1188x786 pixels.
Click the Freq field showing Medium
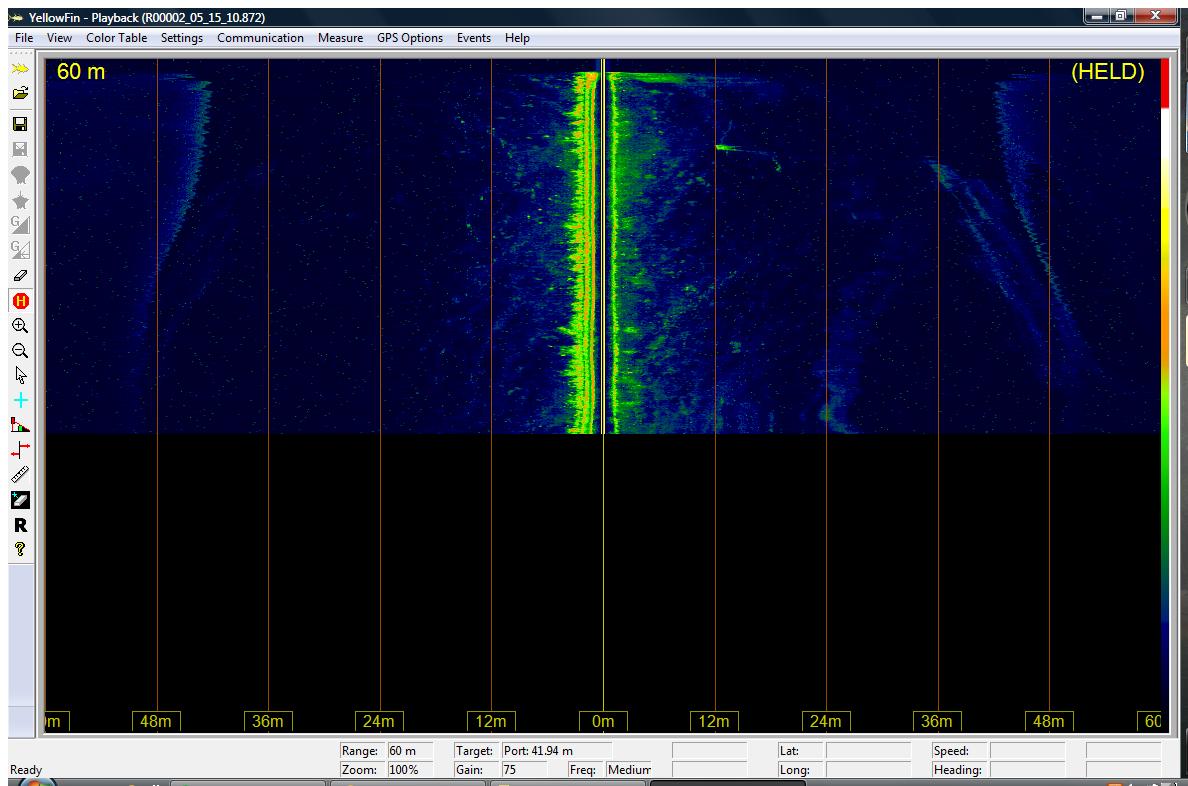(x=628, y=770)
